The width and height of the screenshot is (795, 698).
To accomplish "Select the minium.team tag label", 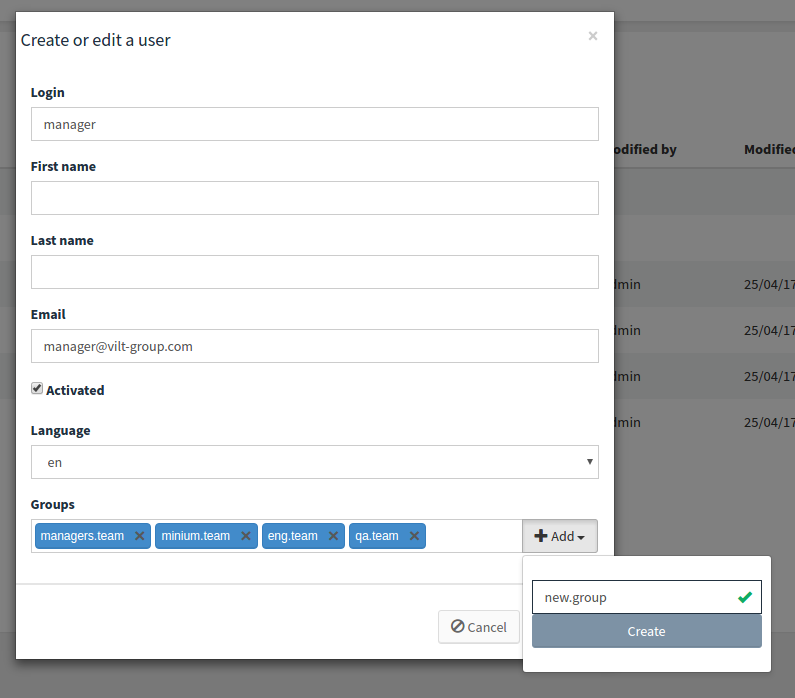I will pyautogui.click(x=196, y=536).
